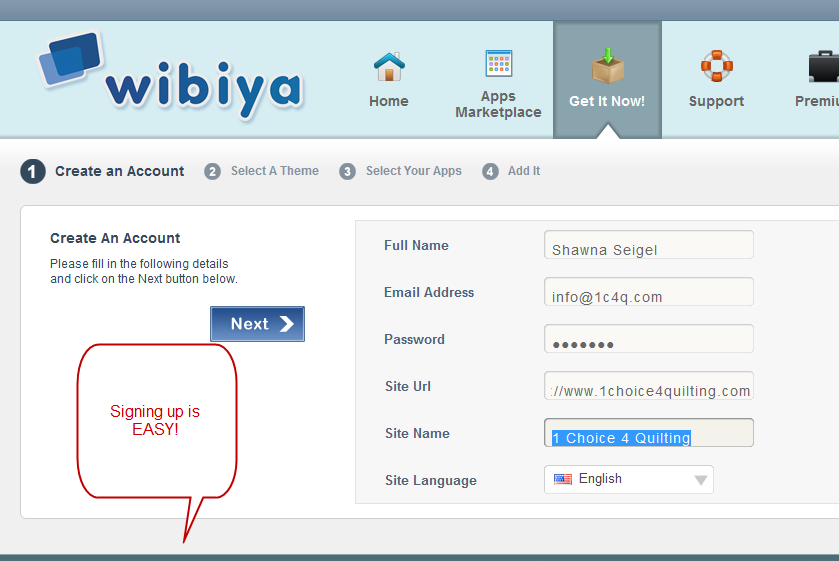This screenshot has width=839, height=561.
Task: Click the step 3 number circle
Action: pyautogui.click(x=347, y=171)
